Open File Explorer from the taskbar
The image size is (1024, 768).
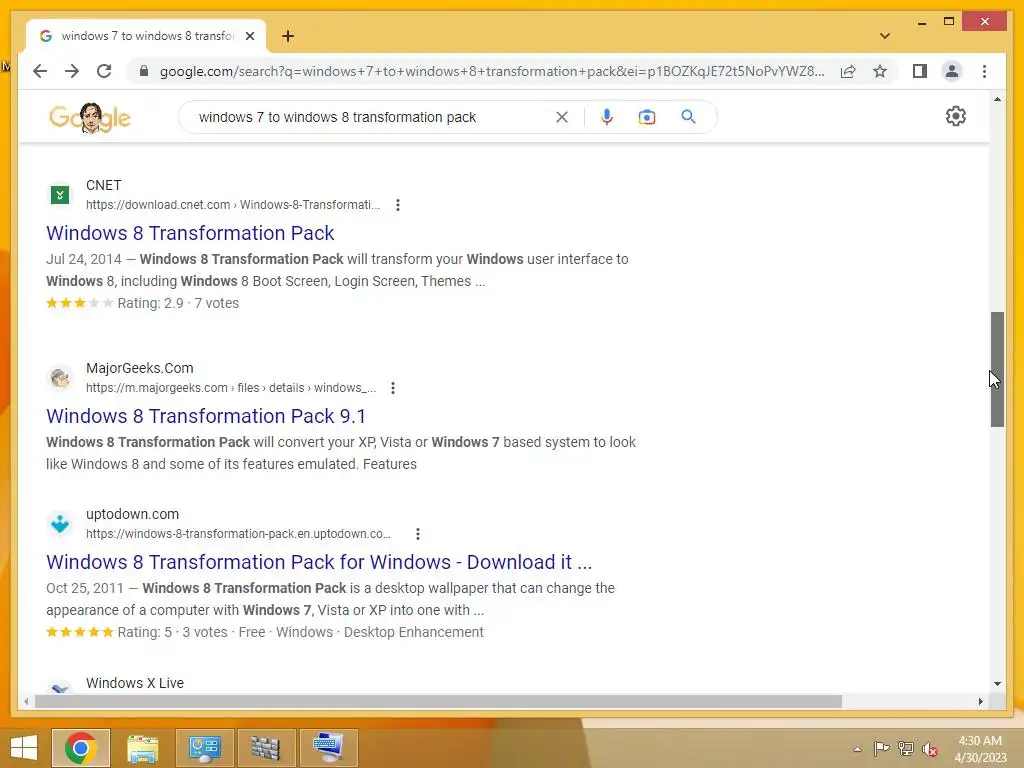coord(142,748)
